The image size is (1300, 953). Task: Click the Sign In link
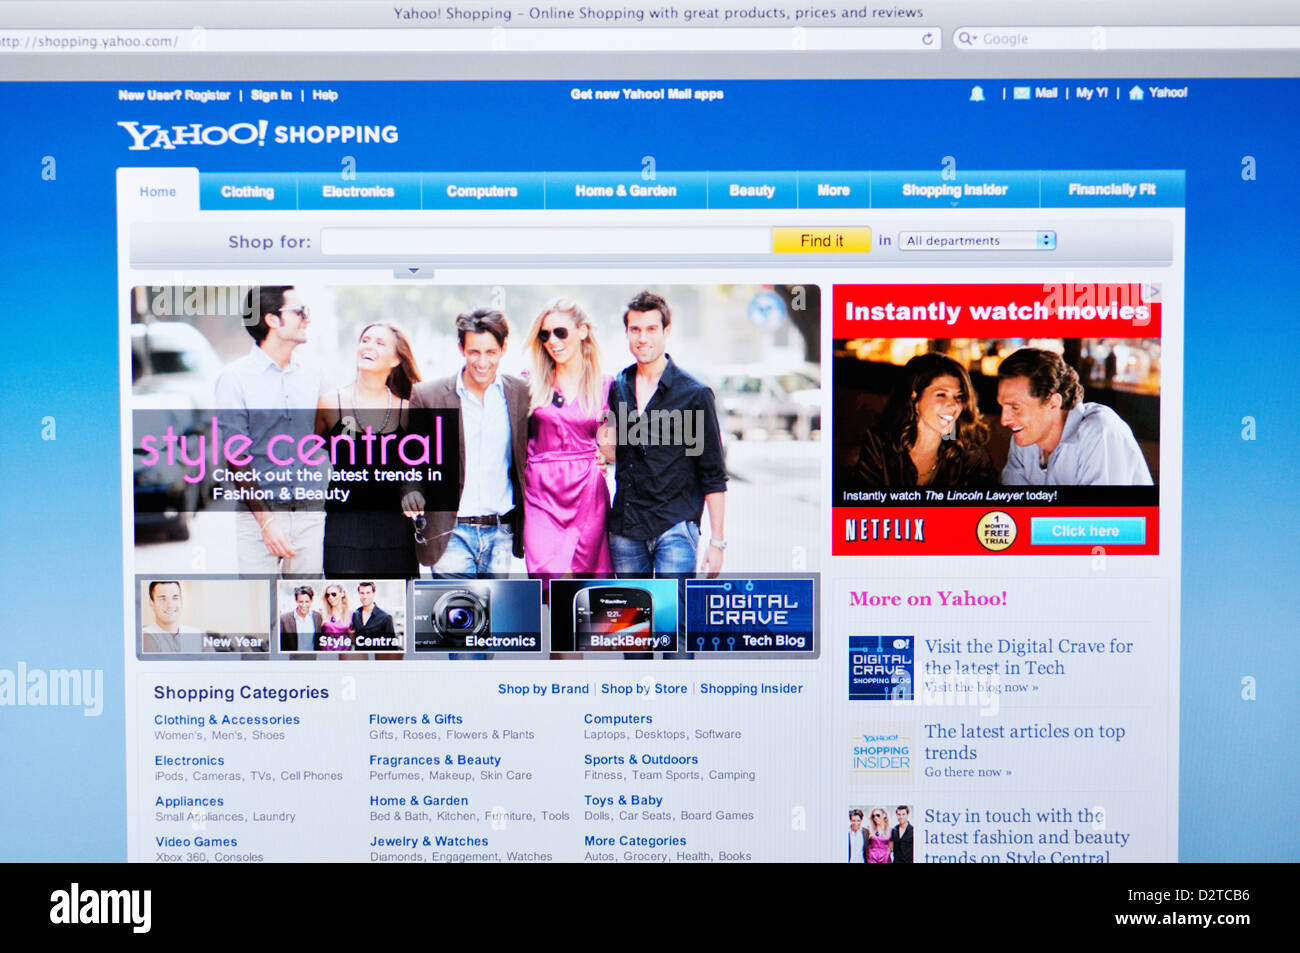271,95
